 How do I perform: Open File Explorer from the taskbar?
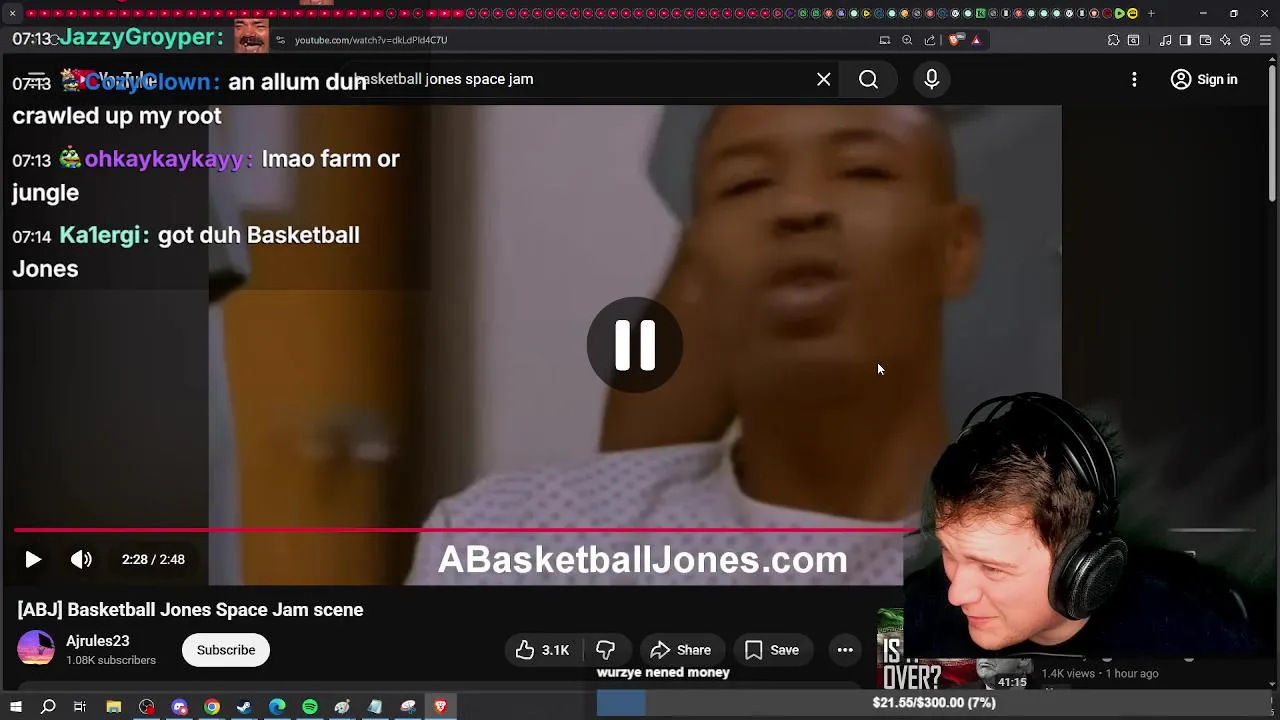pos(114,707)
